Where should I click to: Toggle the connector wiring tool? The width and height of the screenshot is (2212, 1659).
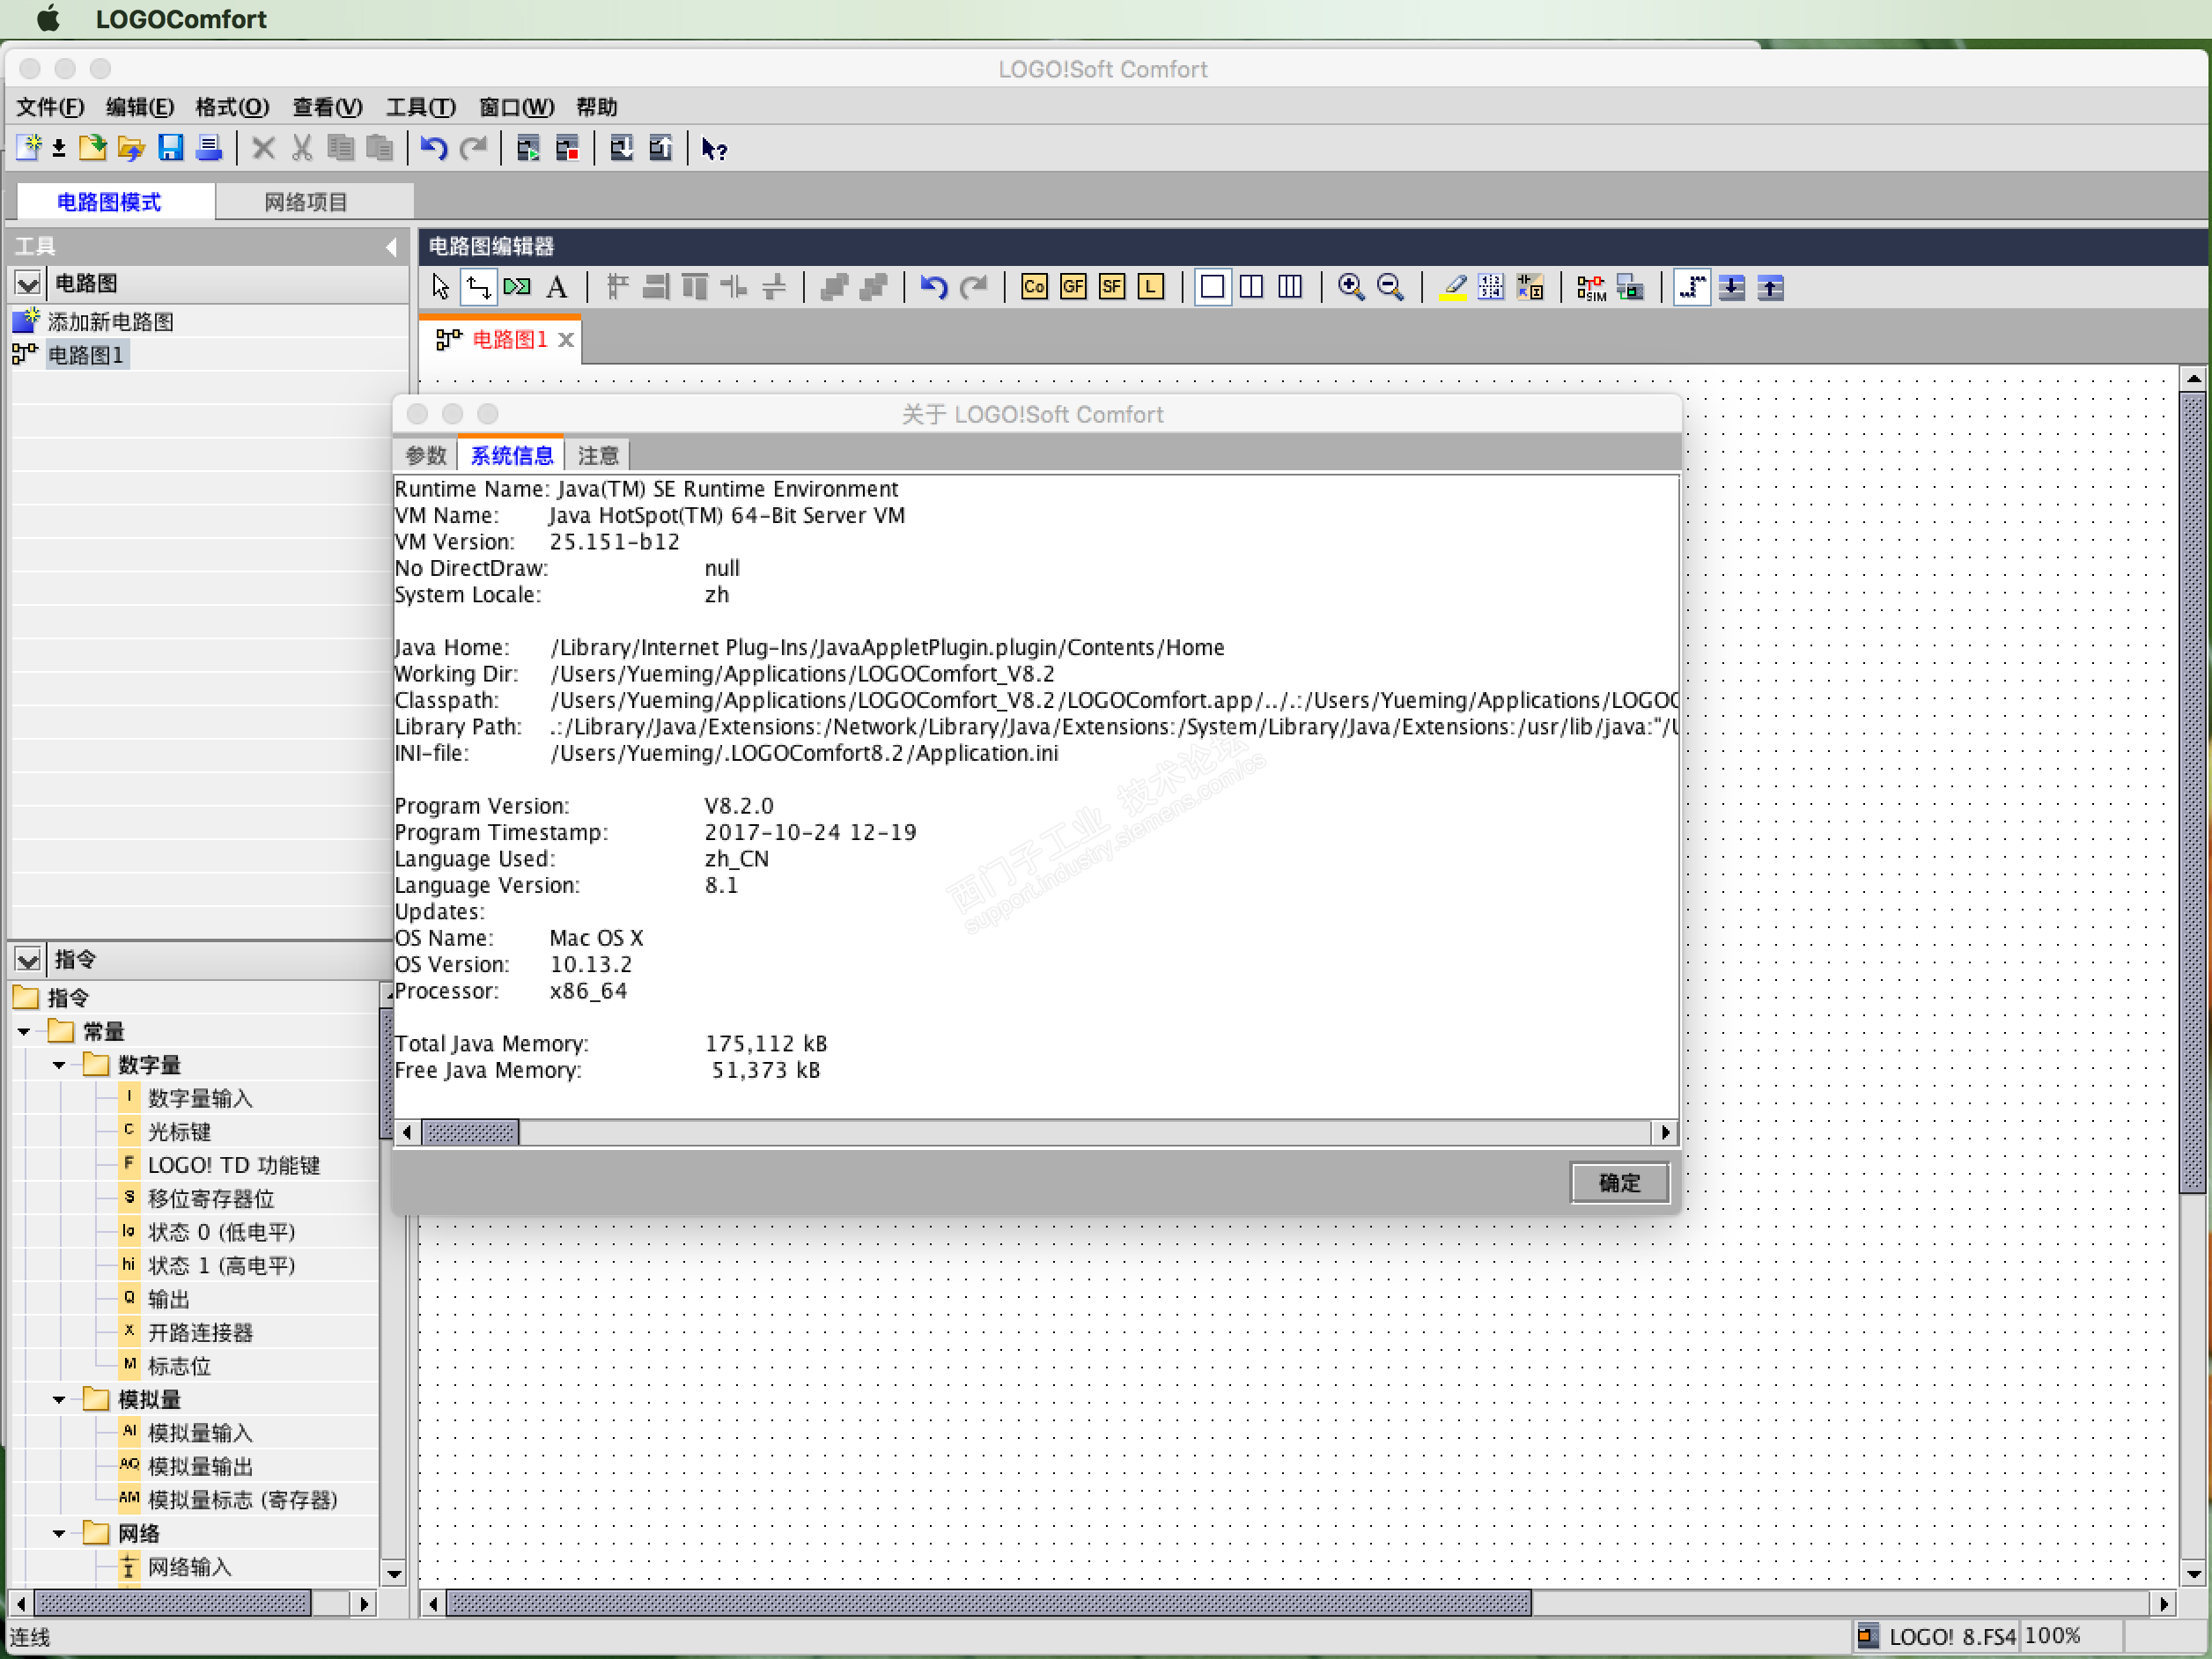pos(478,288)
